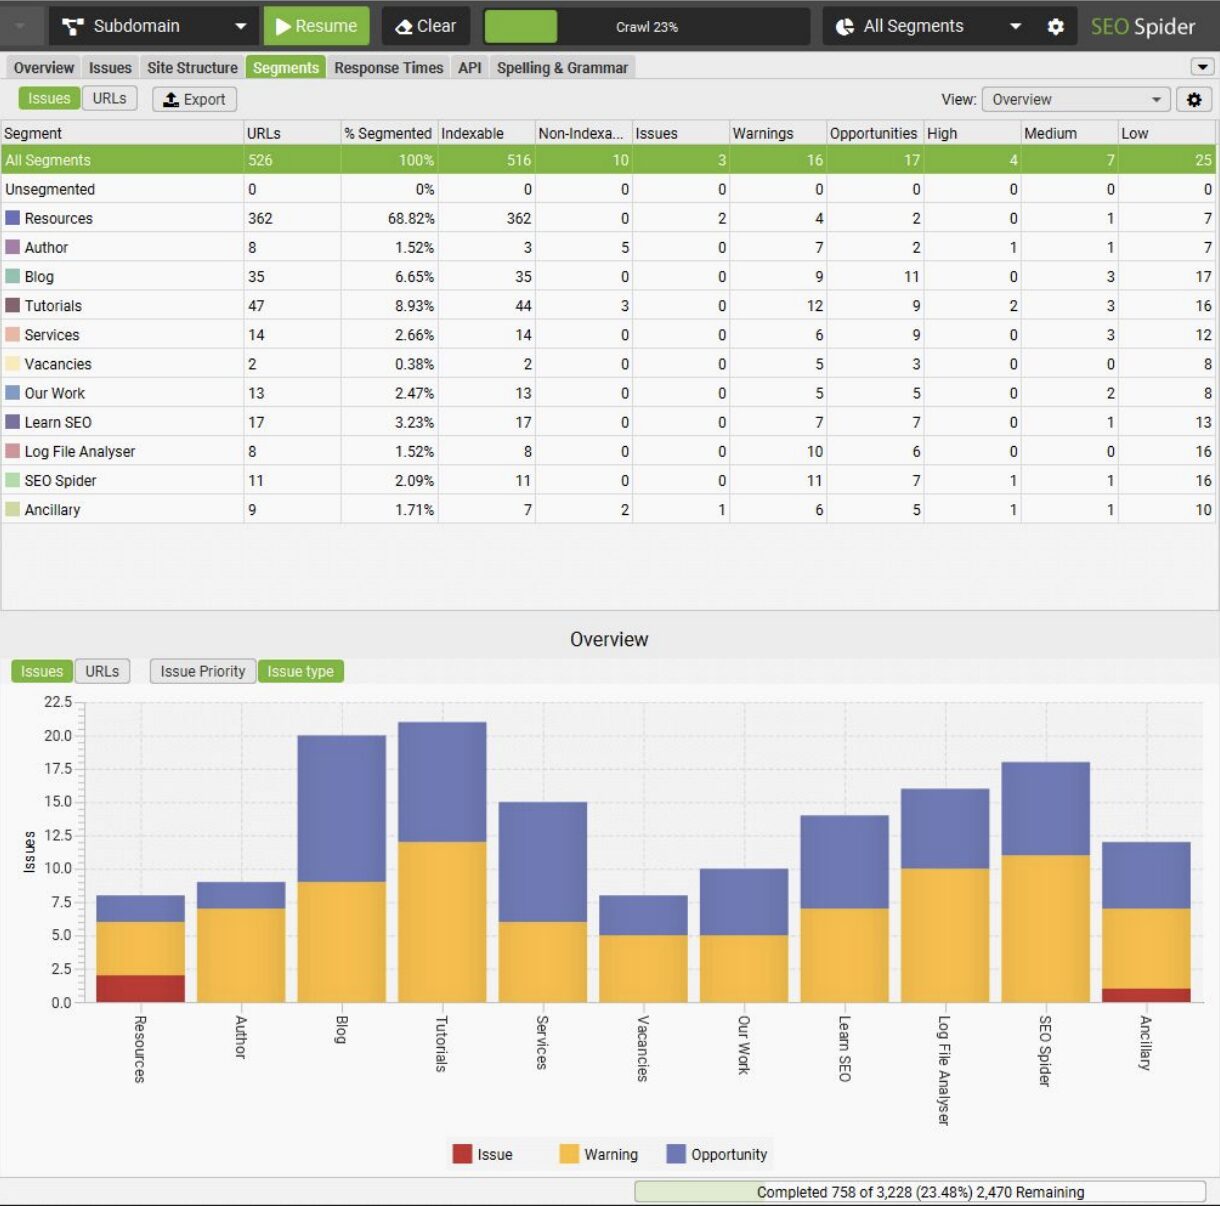Open the View Overview combo box

click(x=1076, y=99)
